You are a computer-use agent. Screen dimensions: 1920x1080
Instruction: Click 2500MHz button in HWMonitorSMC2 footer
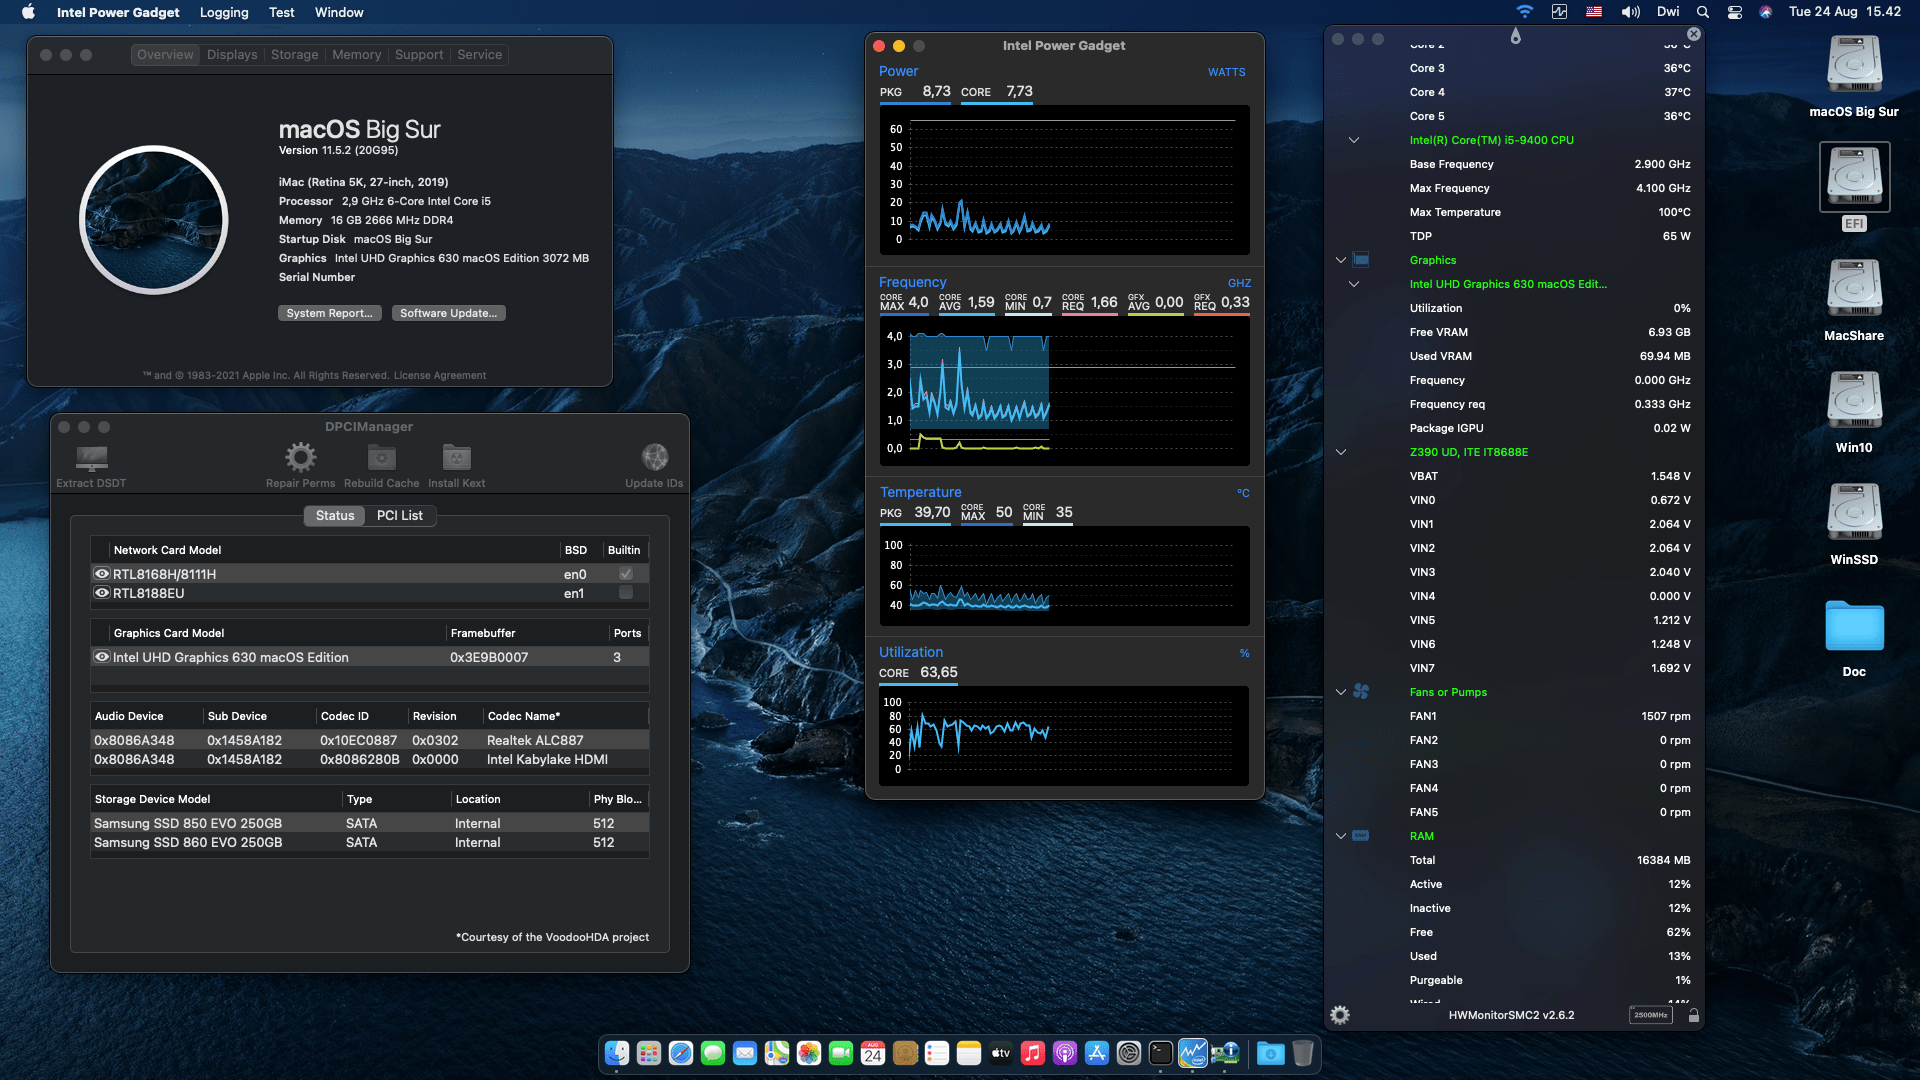pos(1650,1015)
